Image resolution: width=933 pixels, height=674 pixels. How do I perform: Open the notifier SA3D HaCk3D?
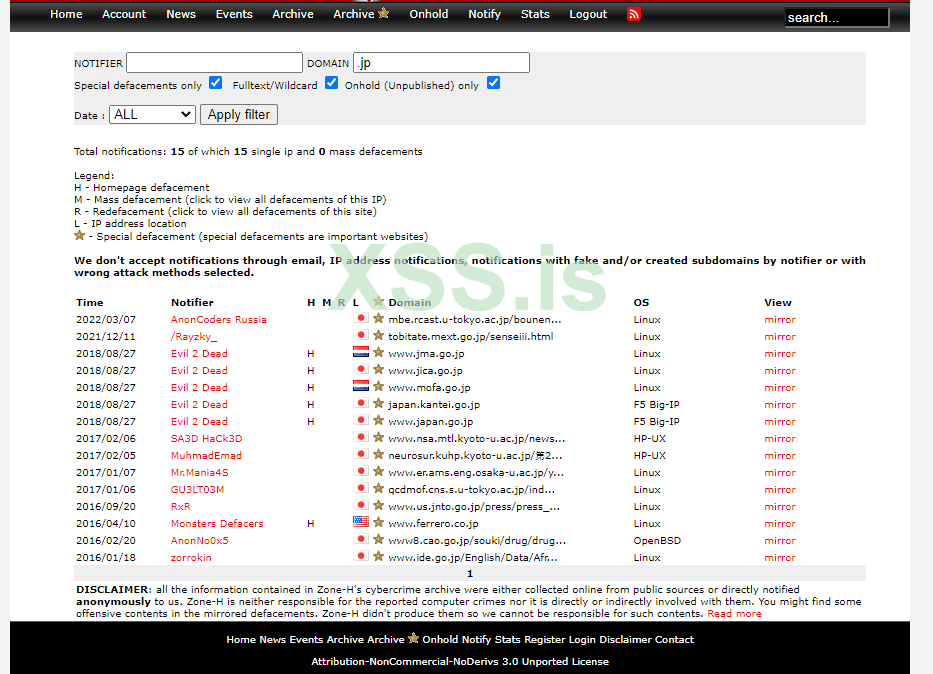206,438
